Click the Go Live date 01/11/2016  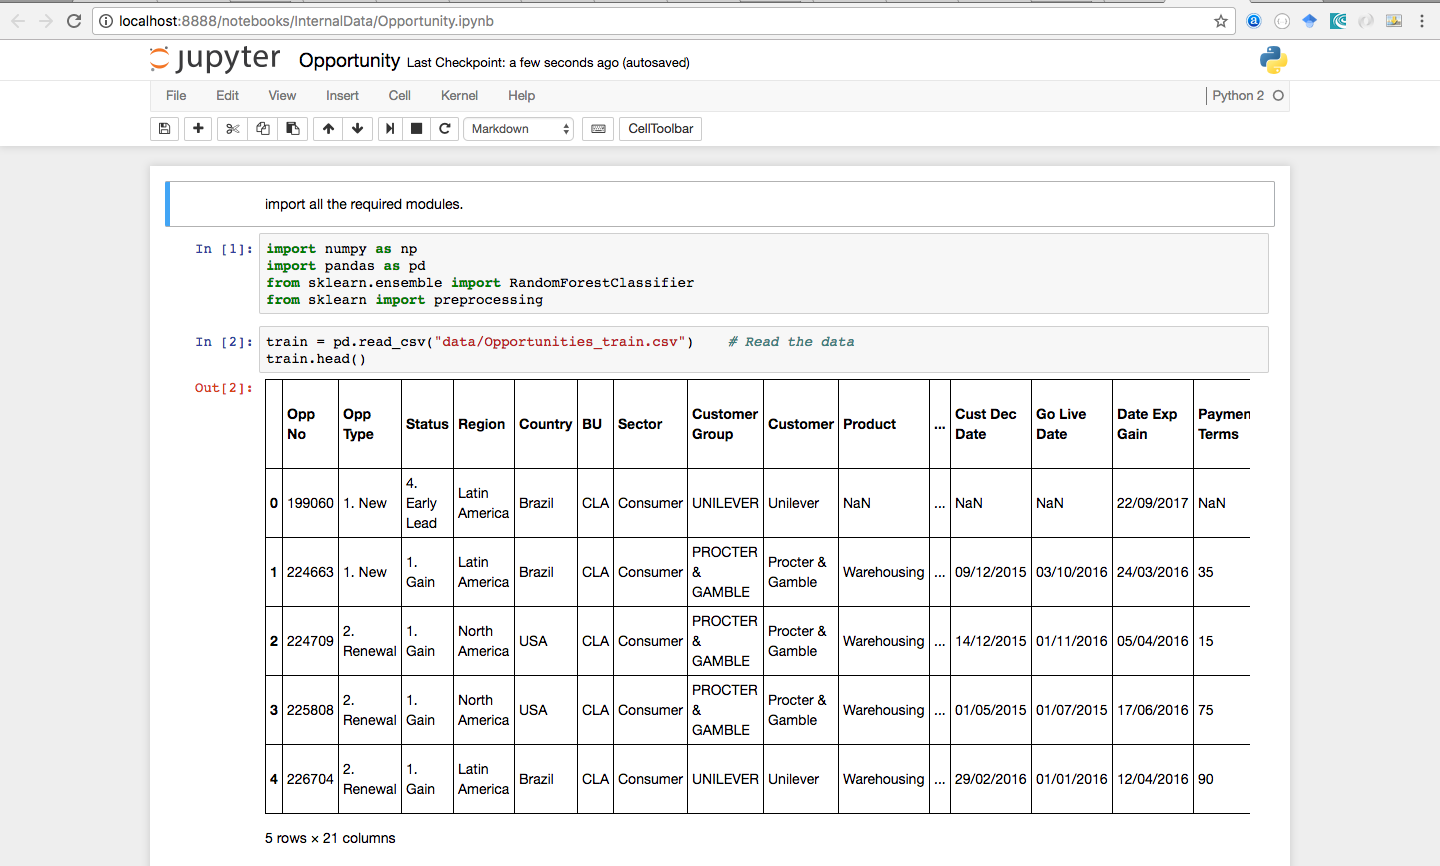point(1072,641)
